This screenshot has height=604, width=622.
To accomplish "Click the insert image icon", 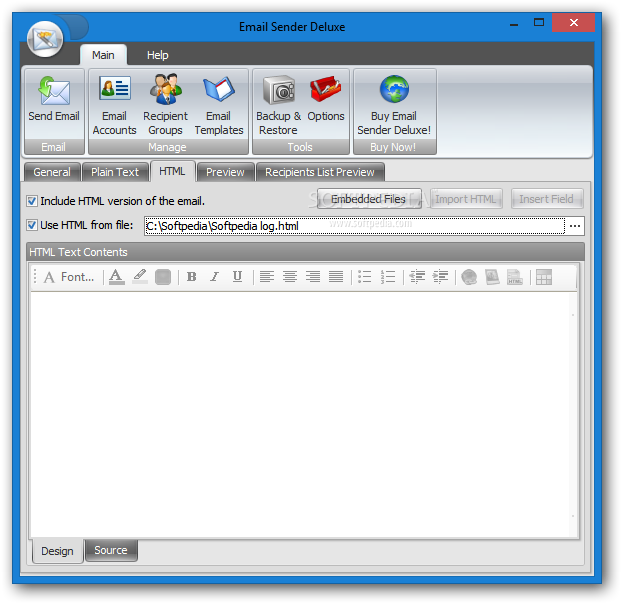I will [492, 277].
